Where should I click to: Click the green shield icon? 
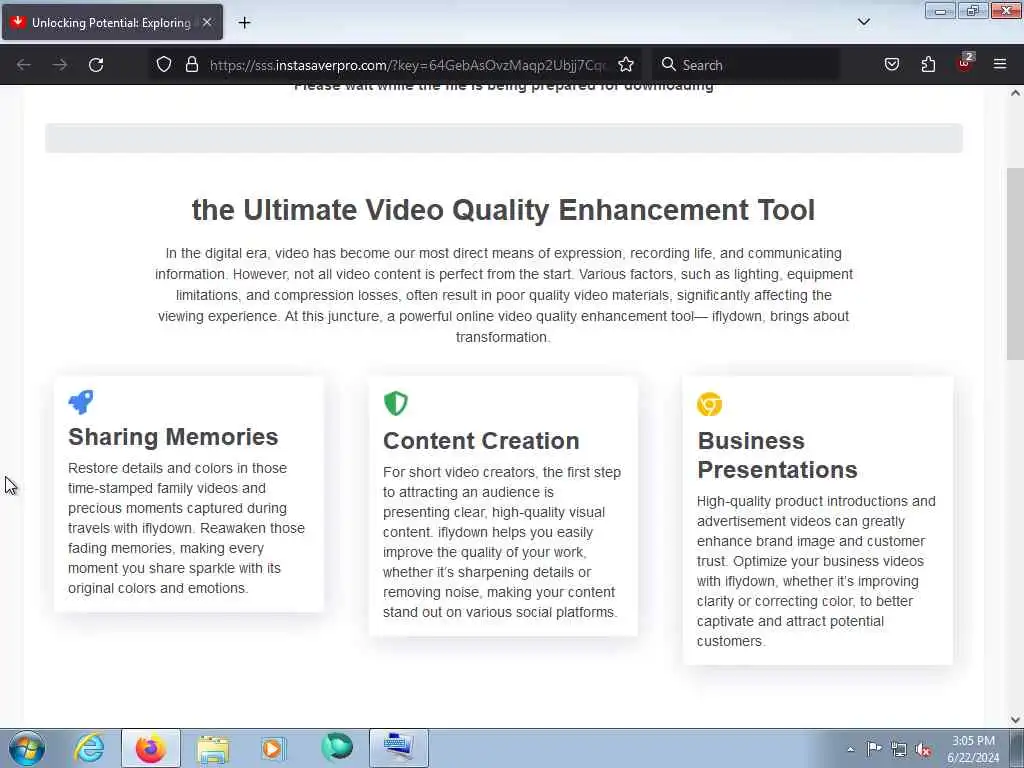coord(396,404)
